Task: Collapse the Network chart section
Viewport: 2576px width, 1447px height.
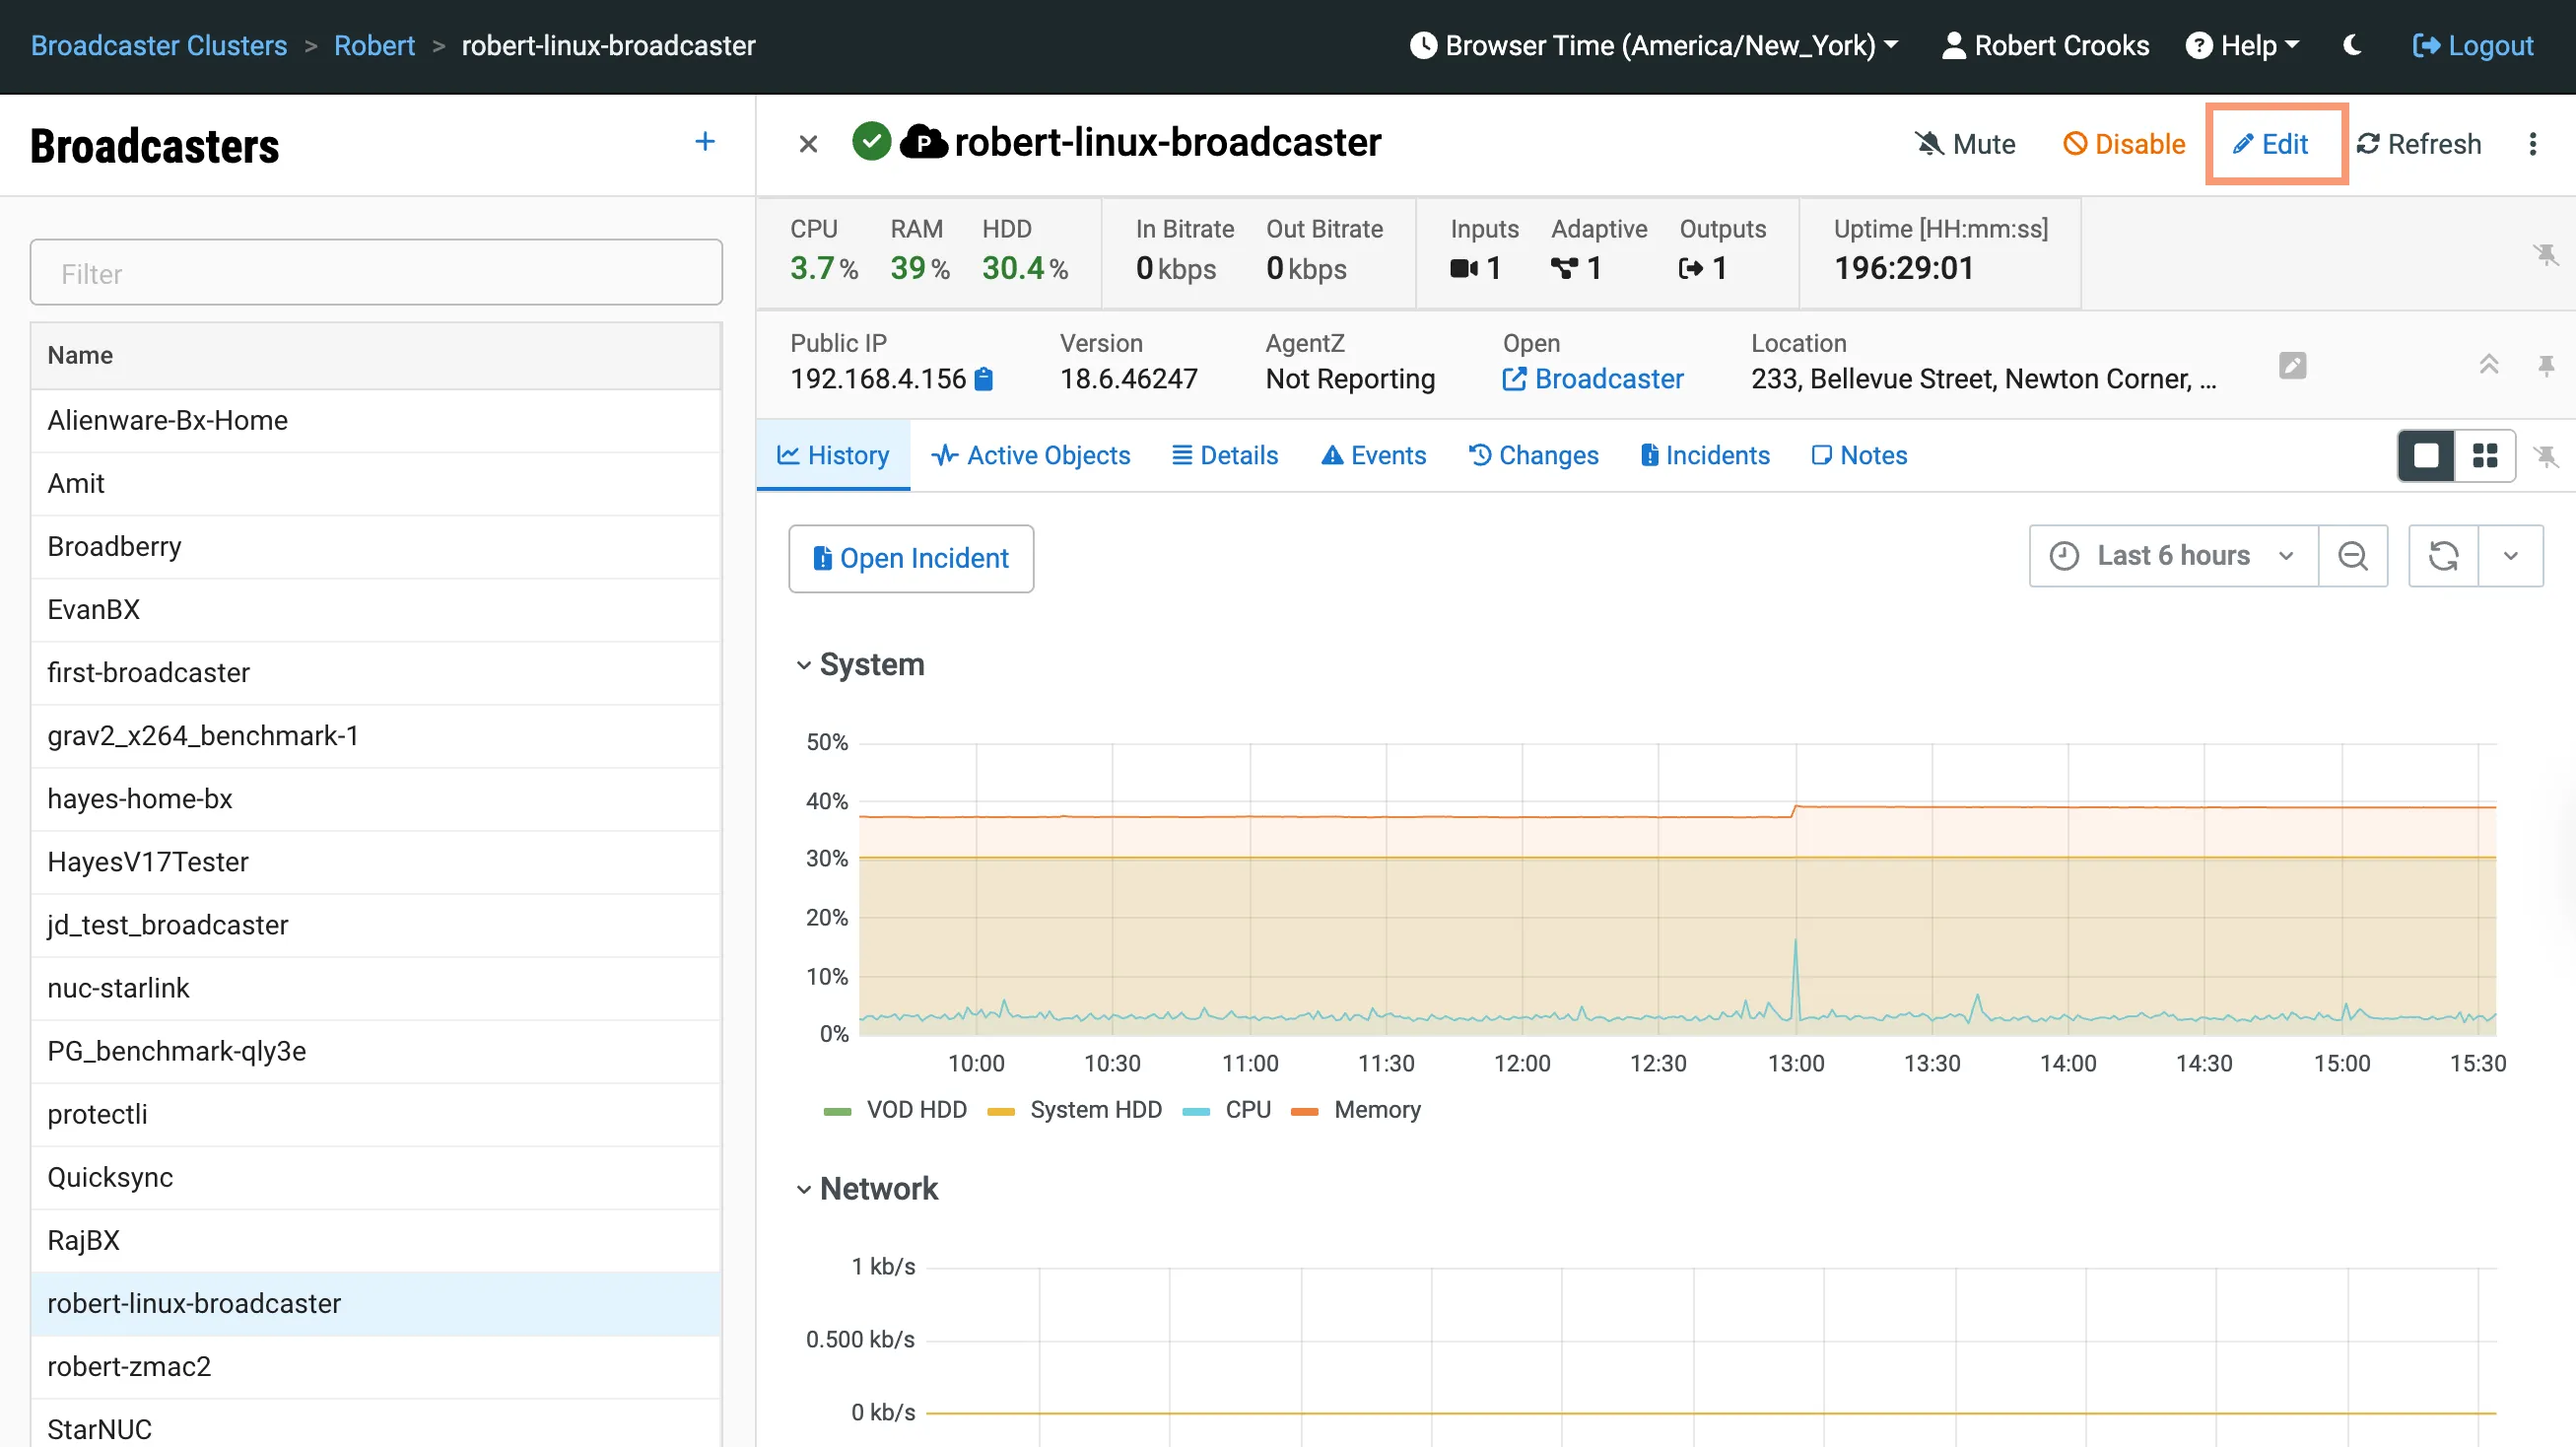Action: (x=803, y=1189)
